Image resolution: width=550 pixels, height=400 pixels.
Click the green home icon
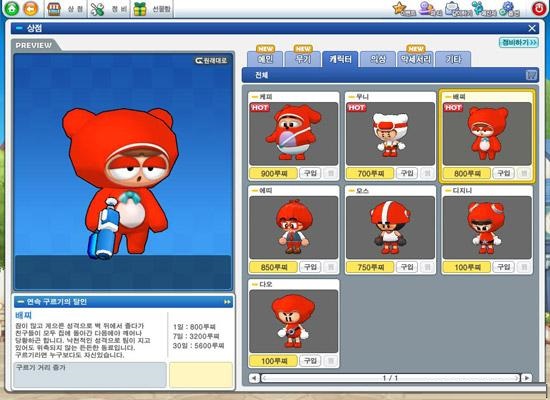[x=12, y=8]
